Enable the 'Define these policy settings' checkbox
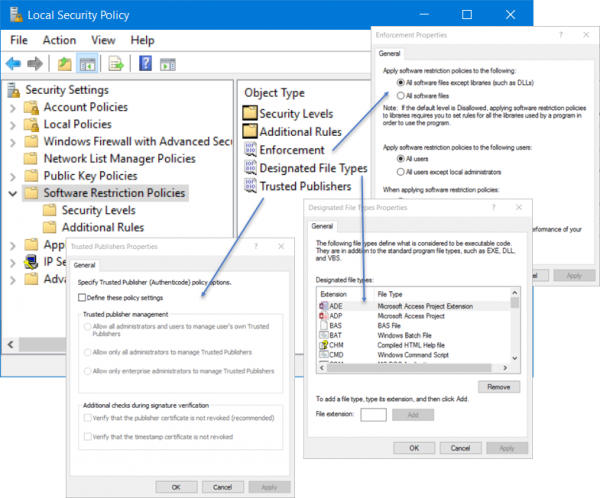 pos(82,298)
